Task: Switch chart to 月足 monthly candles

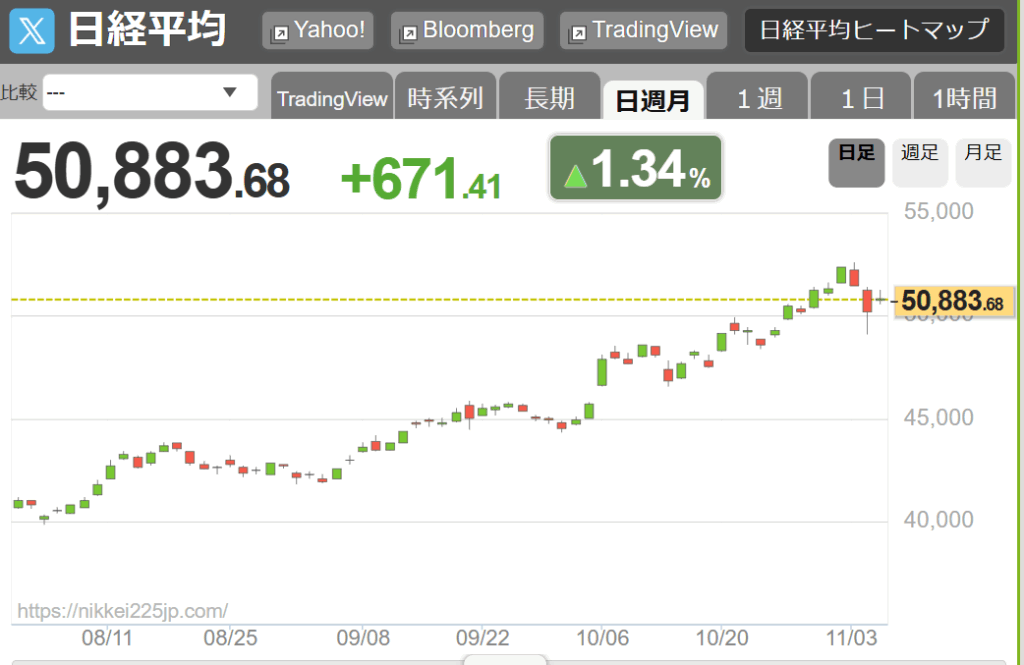Action: (983, 163)
